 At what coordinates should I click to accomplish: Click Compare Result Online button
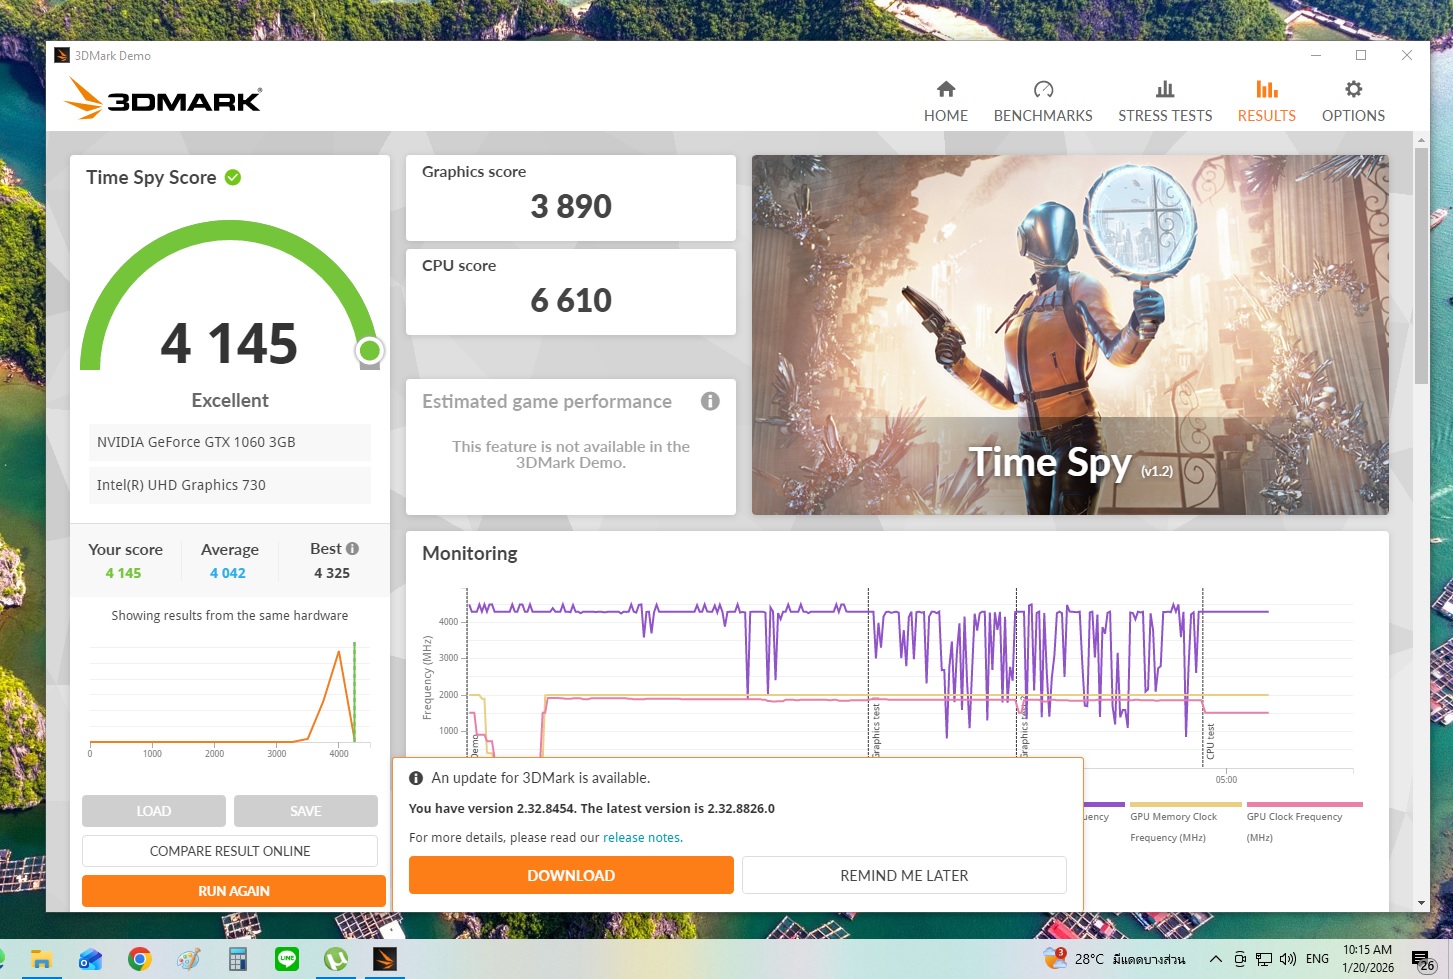(x=230, y=851)
